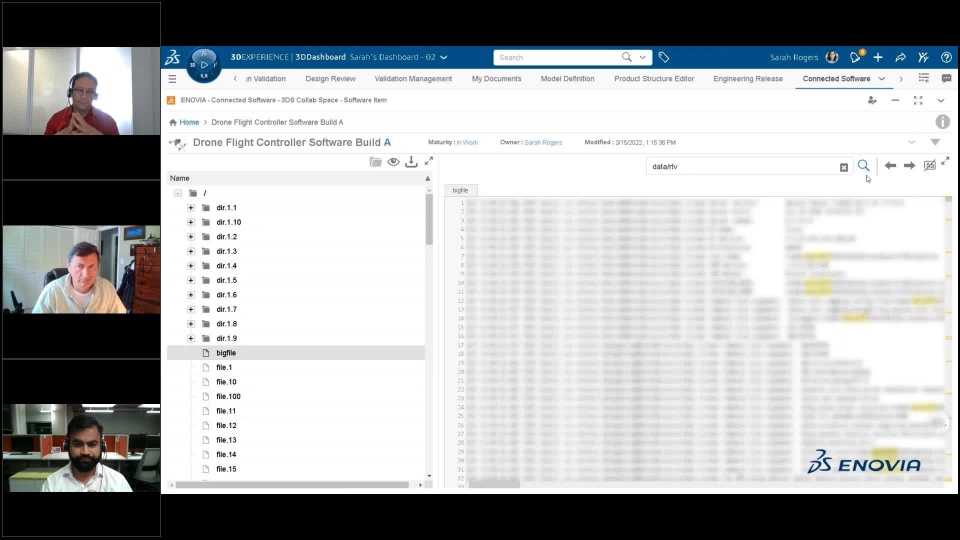Open the Sarah's Dashboard dropdown
Image resolution: width=960 pixels, height=540 pixels.
(x=444, y=58)
